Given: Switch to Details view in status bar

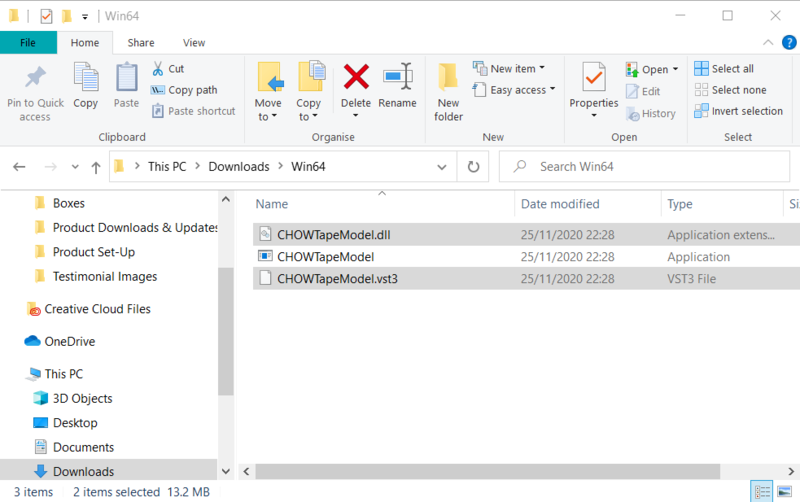Looking at the screenshot, I should pos(762,492).
